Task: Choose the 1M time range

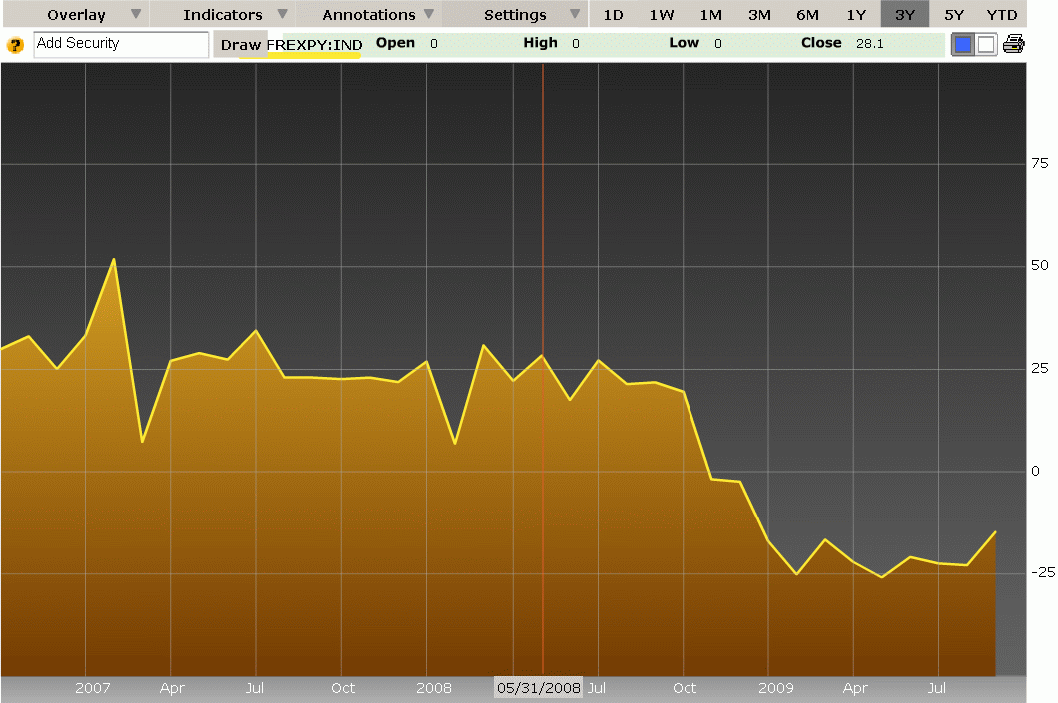Action: 710,14
